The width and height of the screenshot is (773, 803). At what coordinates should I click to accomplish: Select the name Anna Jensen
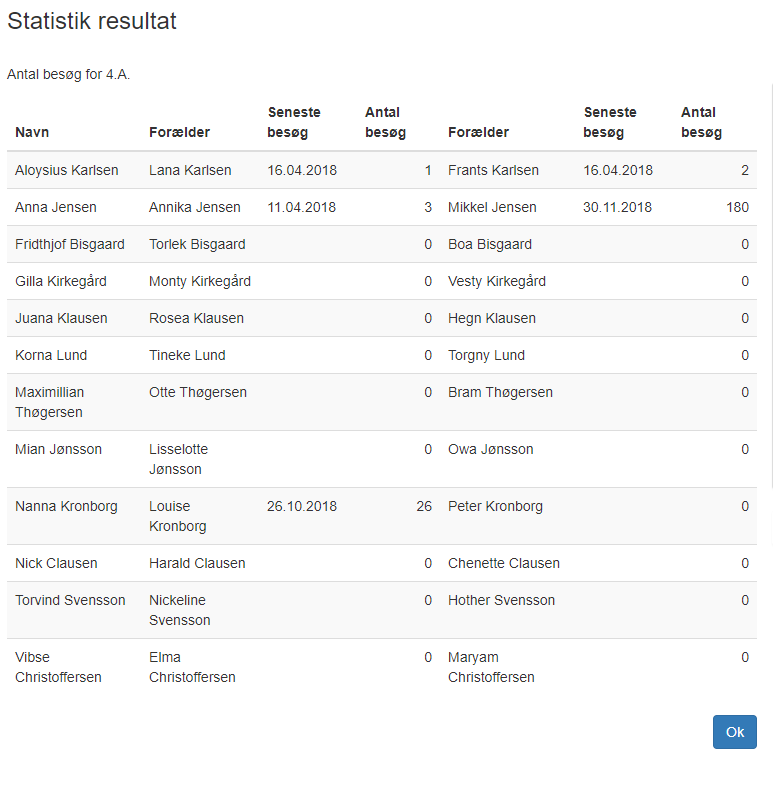(56, 207)
